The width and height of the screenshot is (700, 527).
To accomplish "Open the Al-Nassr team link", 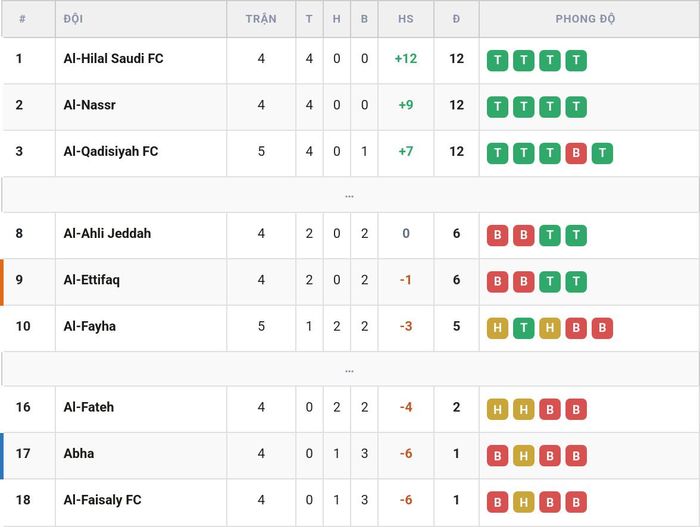I will 89,105.
